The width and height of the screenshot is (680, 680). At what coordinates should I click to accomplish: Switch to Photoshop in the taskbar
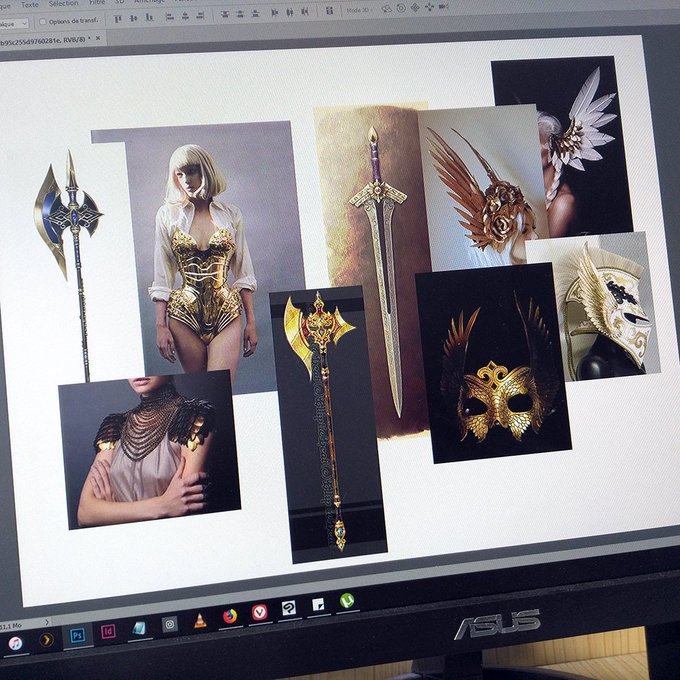[x=77, y=635]
